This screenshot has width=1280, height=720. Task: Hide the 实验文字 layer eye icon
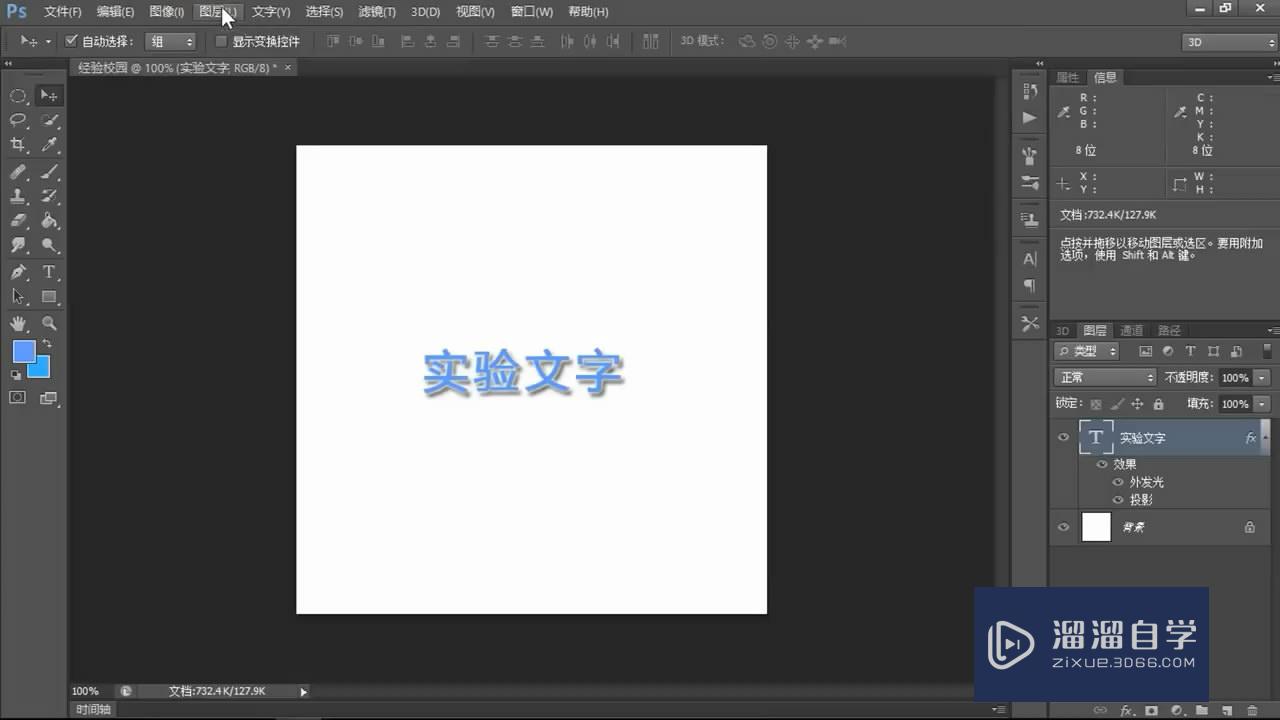[x=1063, y=438]
